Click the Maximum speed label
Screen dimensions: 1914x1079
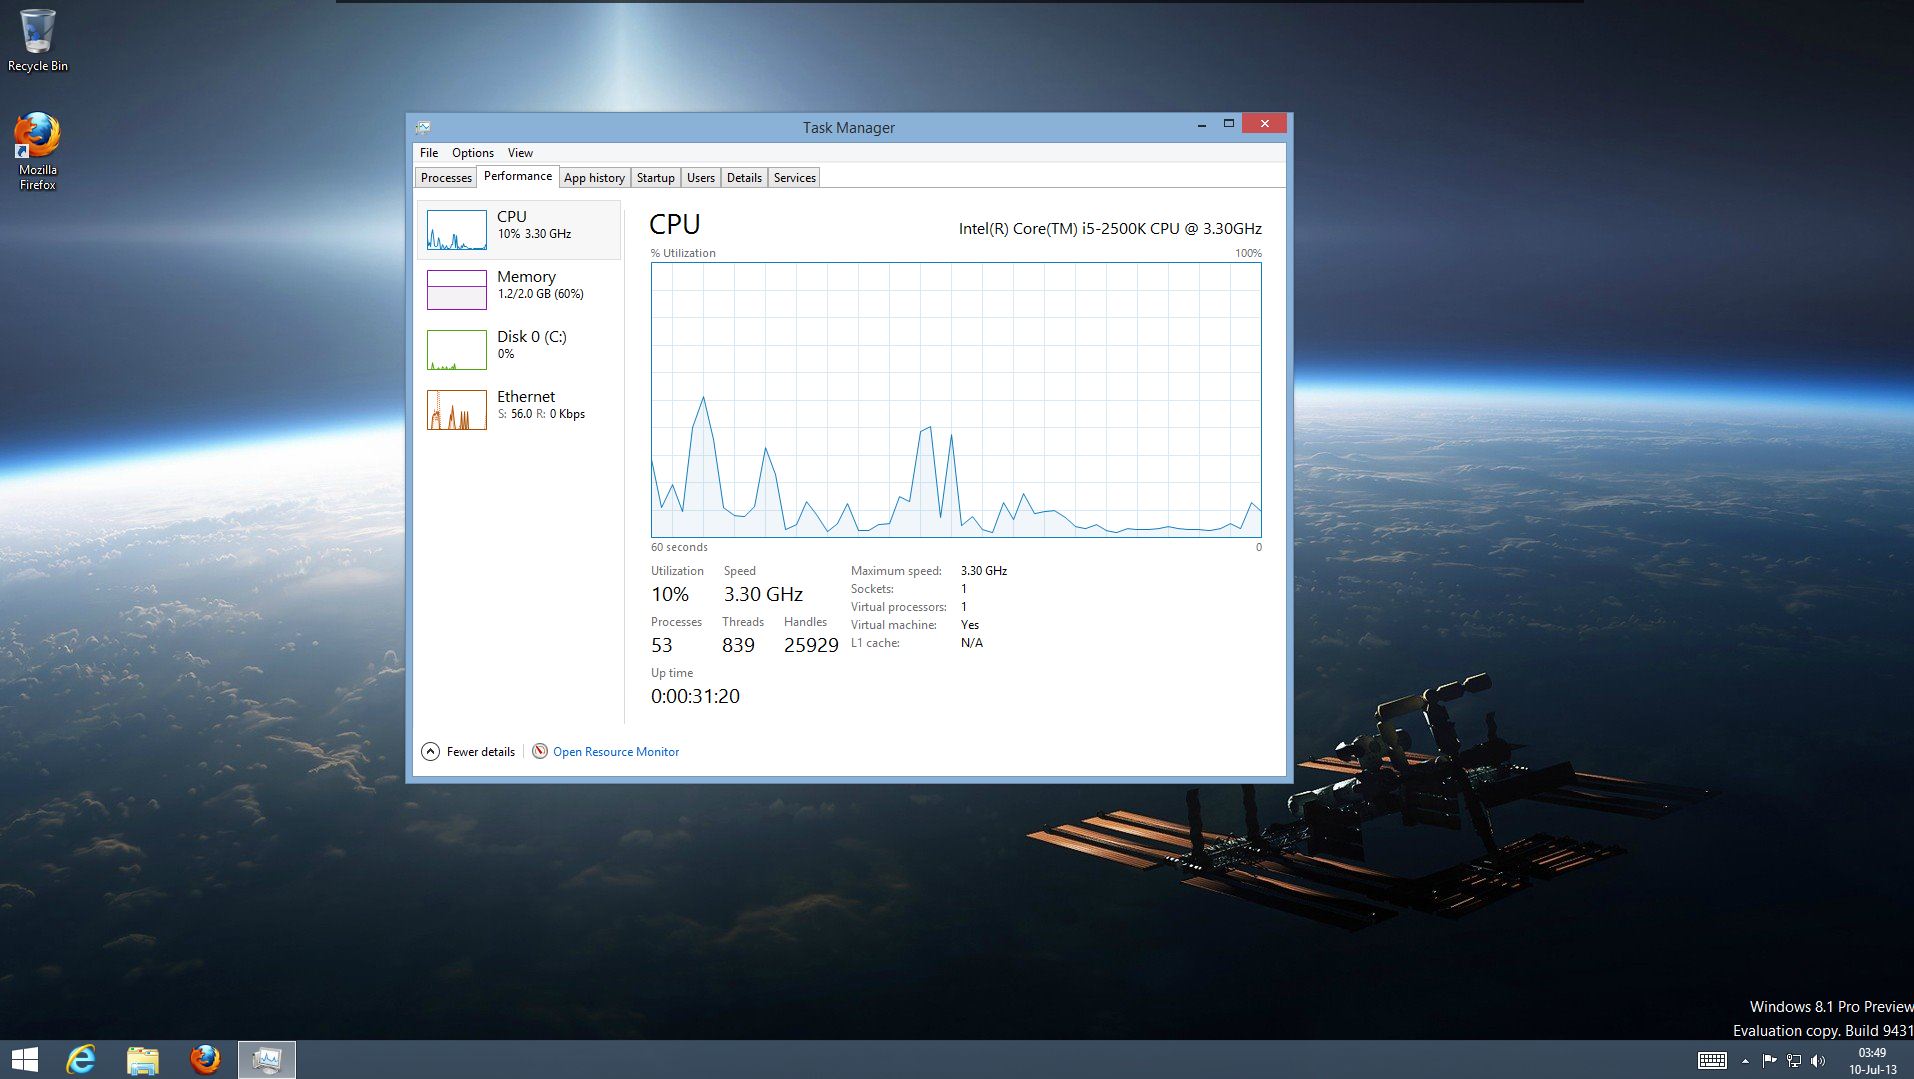[896, 570]
